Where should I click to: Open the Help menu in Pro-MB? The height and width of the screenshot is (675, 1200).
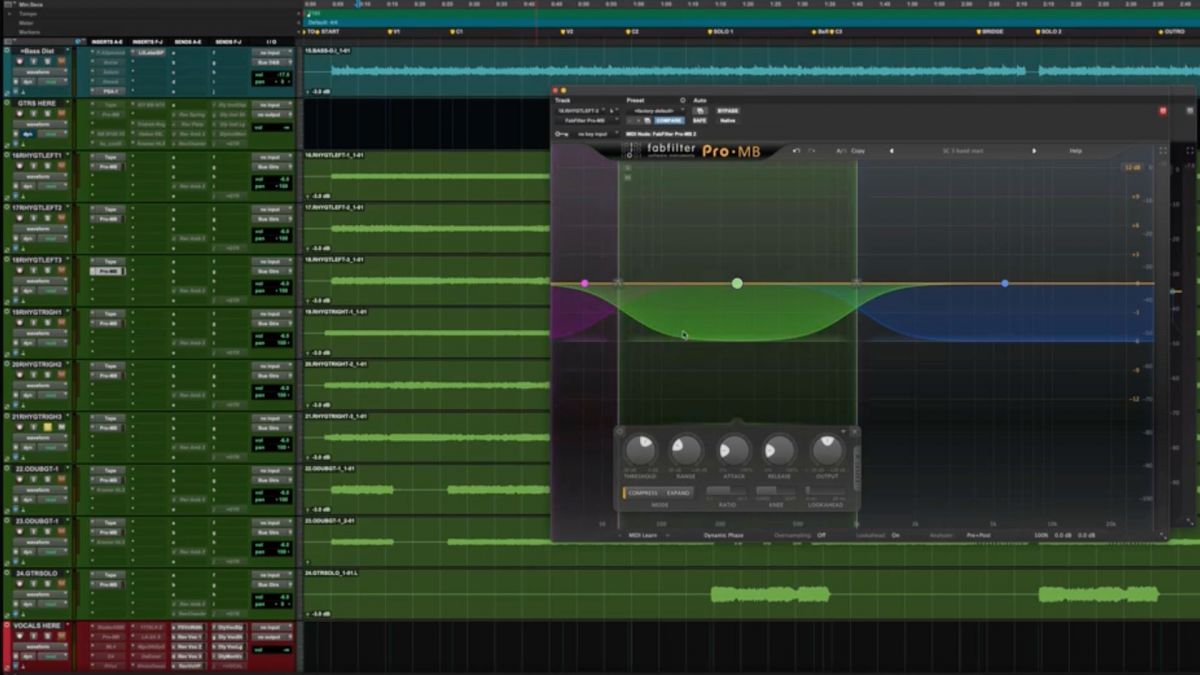[1076, 150]
